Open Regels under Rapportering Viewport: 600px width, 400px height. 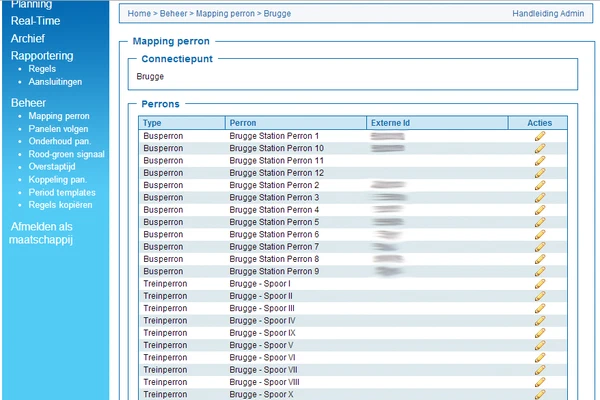(x=42, y=69)
